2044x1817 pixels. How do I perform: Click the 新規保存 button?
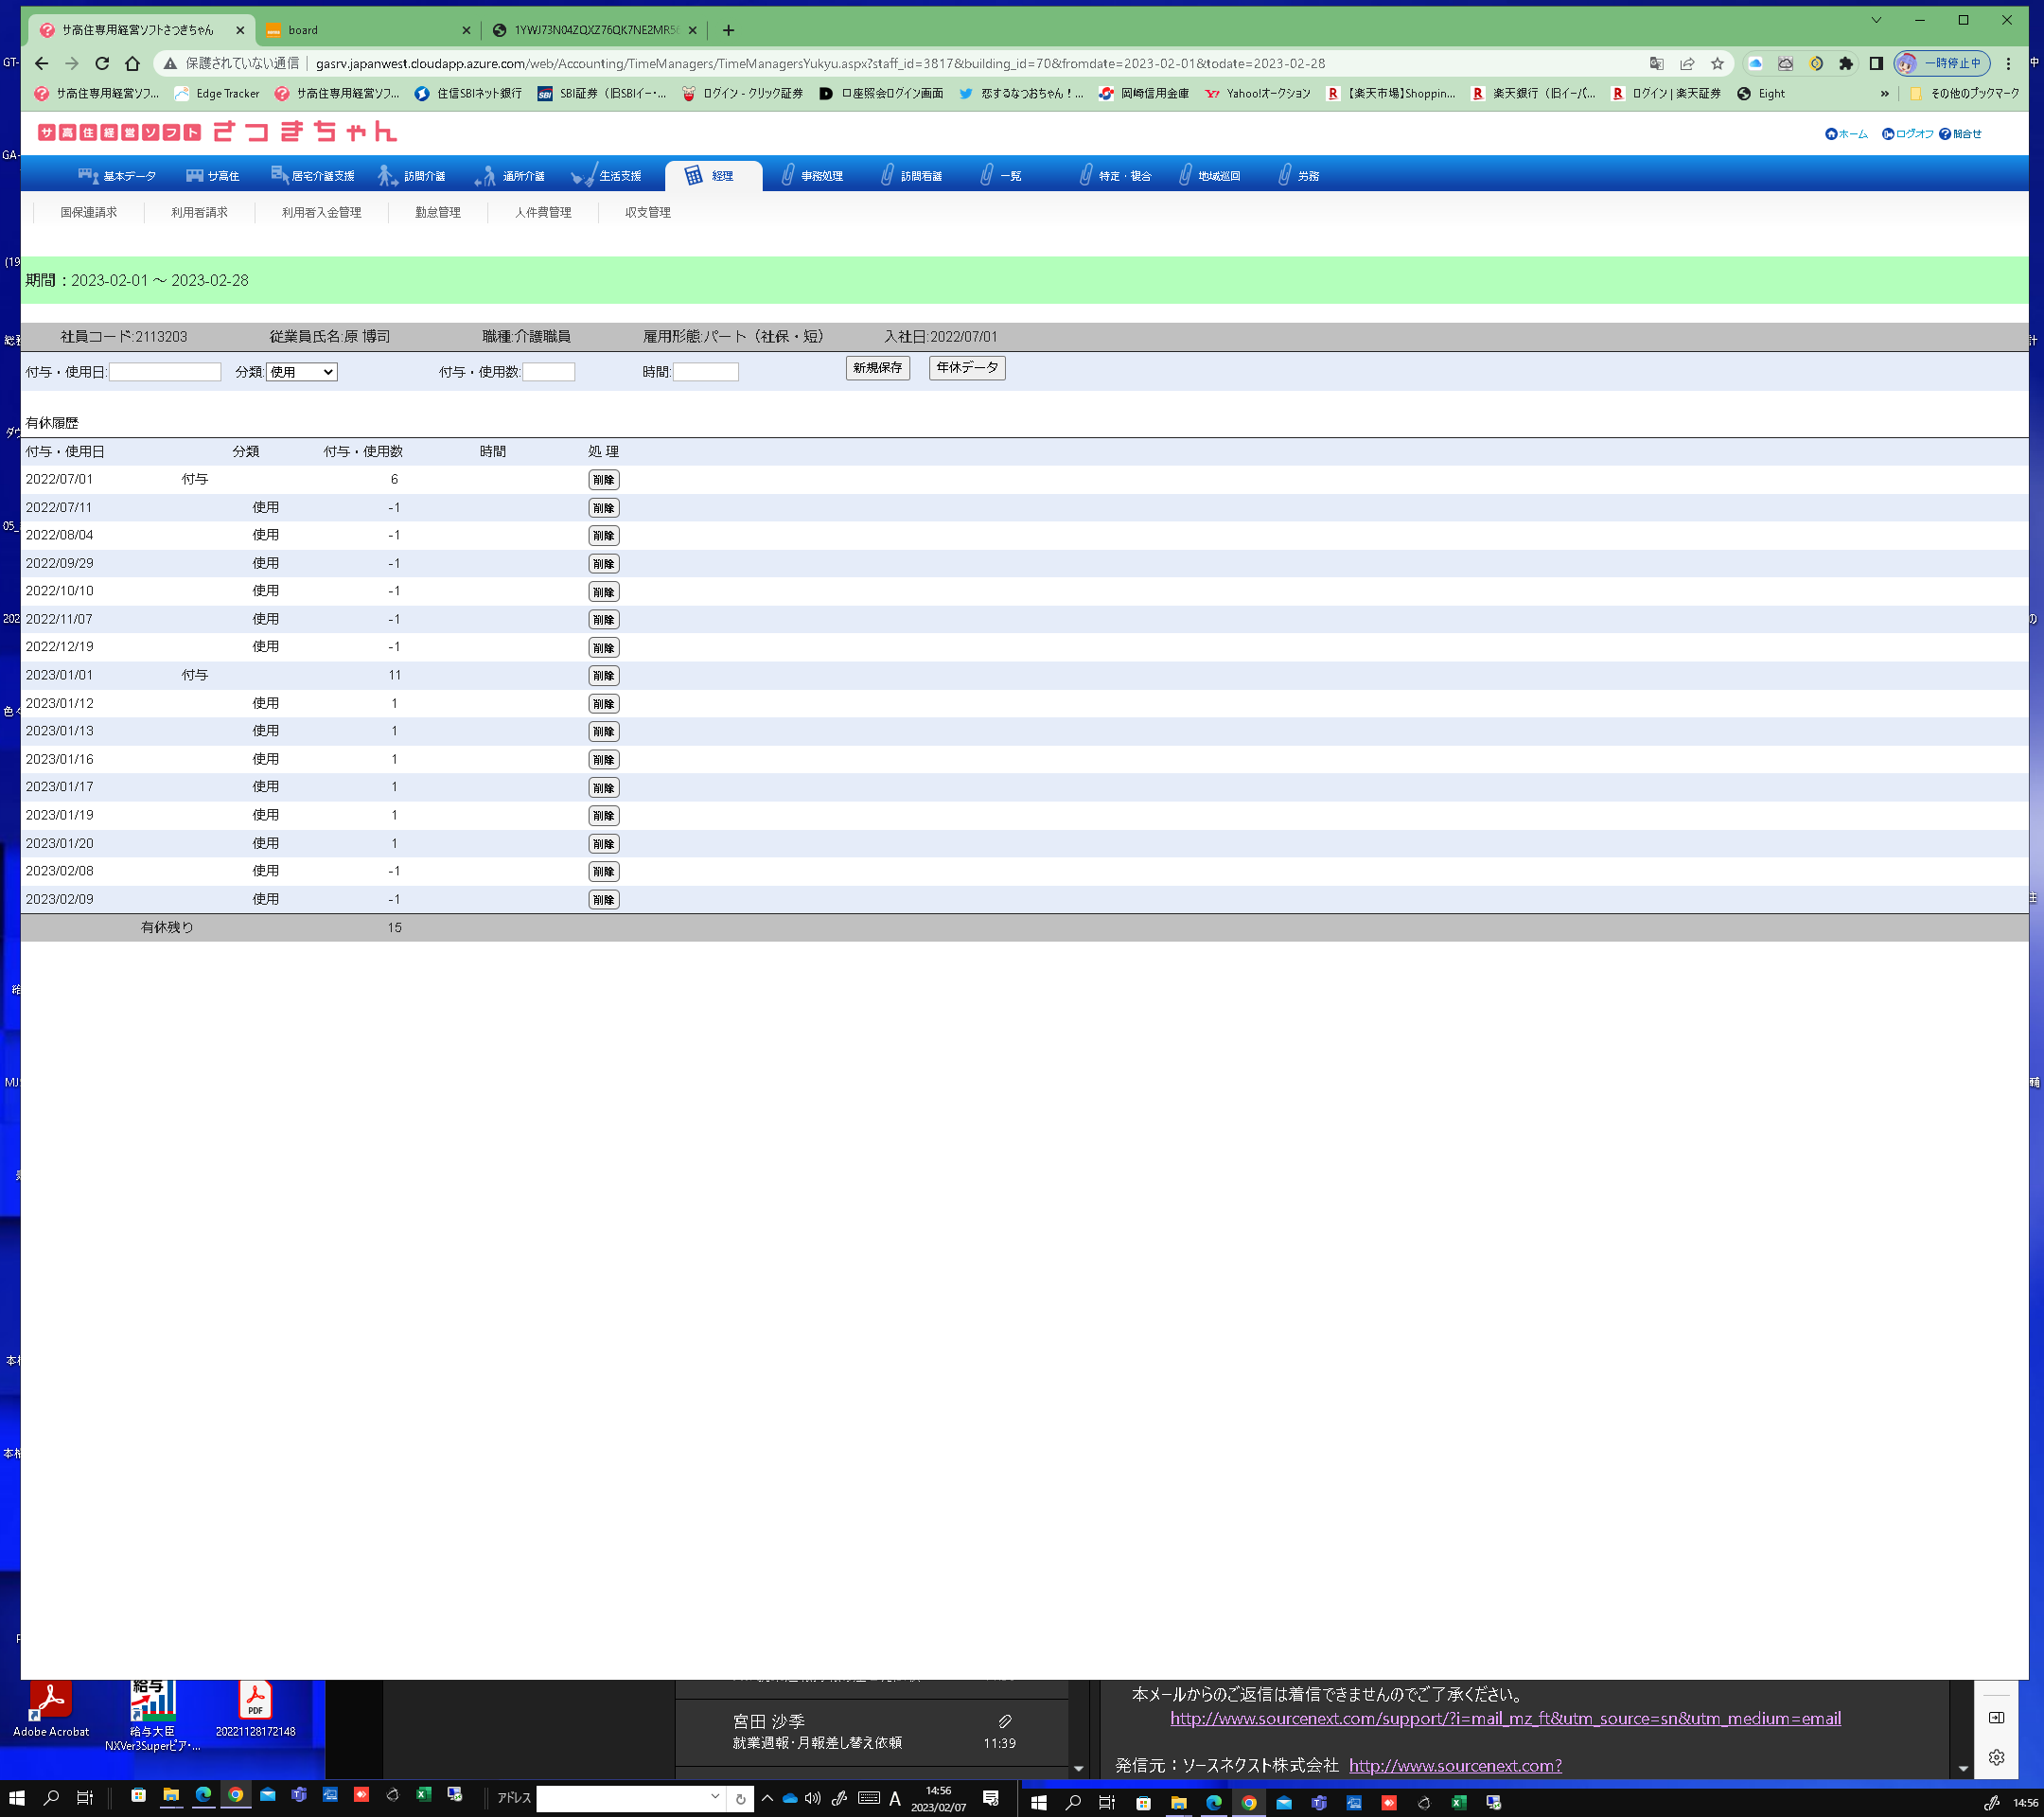coord(877,368)
